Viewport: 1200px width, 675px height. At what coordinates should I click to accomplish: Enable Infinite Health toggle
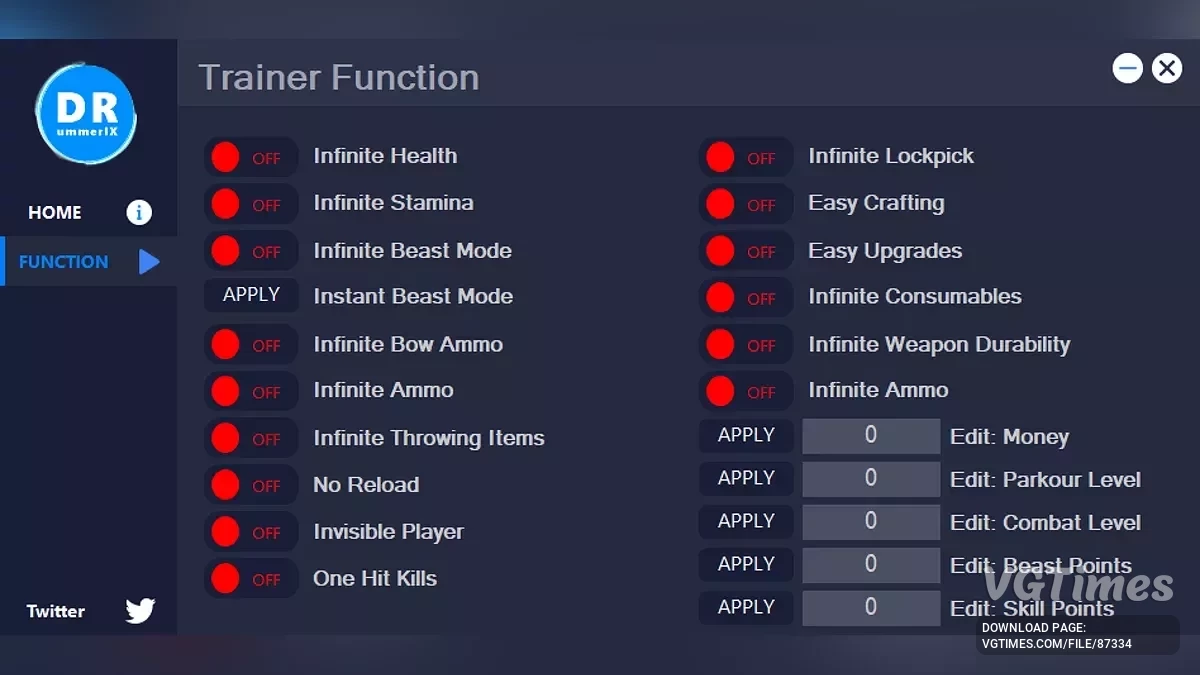coord(250,157)
